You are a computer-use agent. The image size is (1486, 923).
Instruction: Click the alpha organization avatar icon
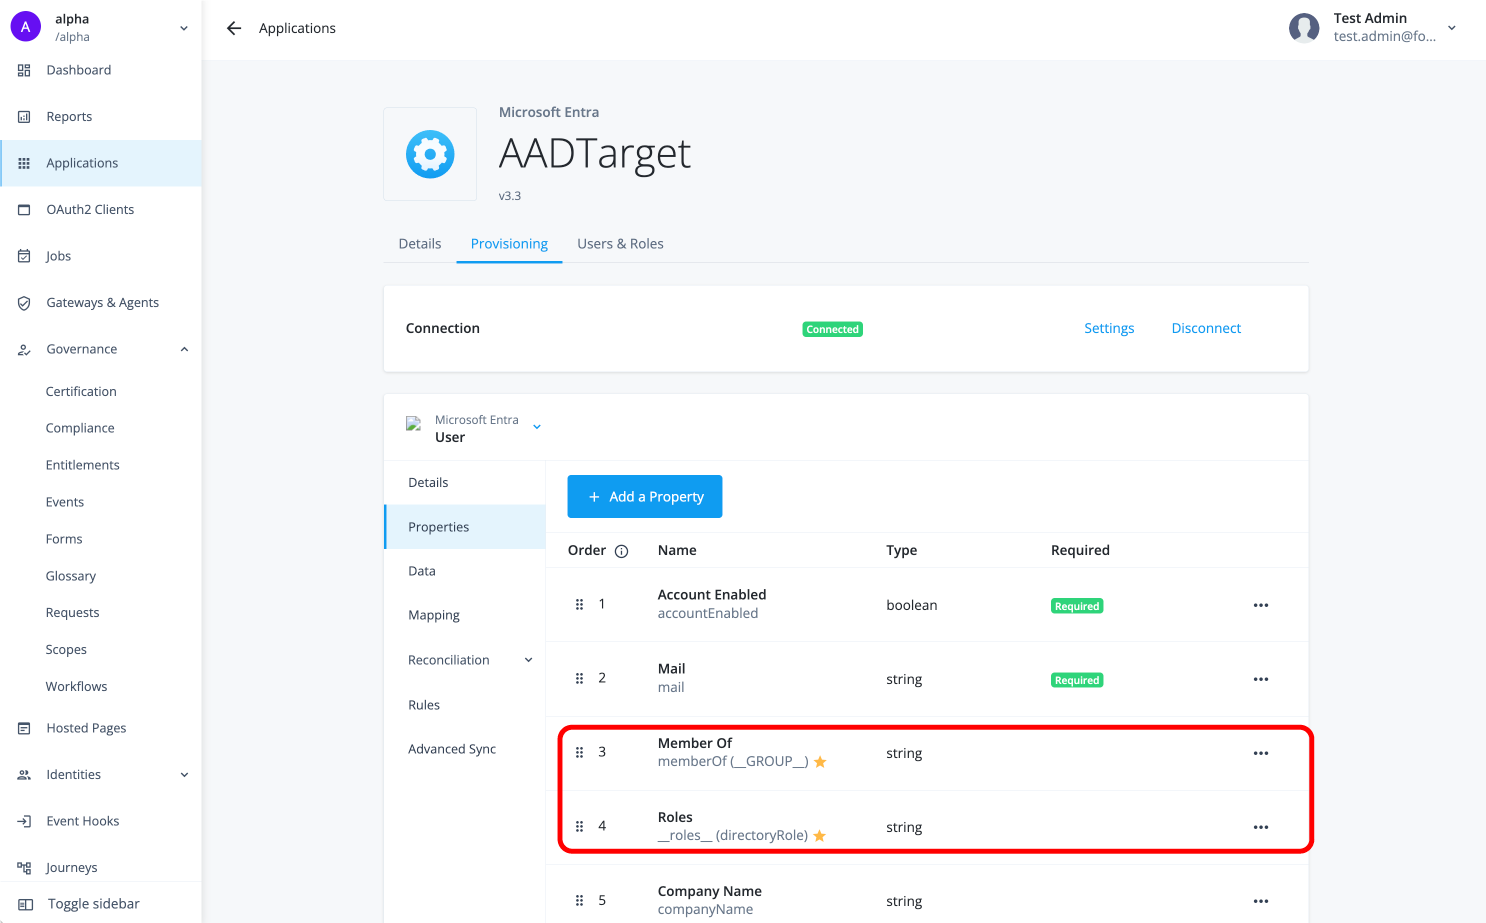click(25, 26)
